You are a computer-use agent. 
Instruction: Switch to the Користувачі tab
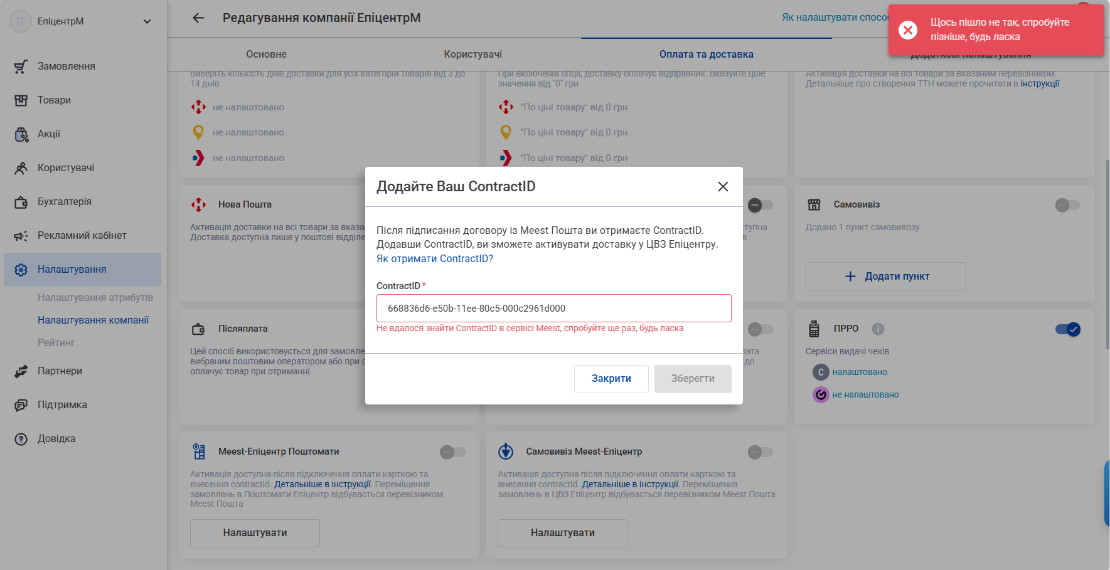[x=473, y=55]
